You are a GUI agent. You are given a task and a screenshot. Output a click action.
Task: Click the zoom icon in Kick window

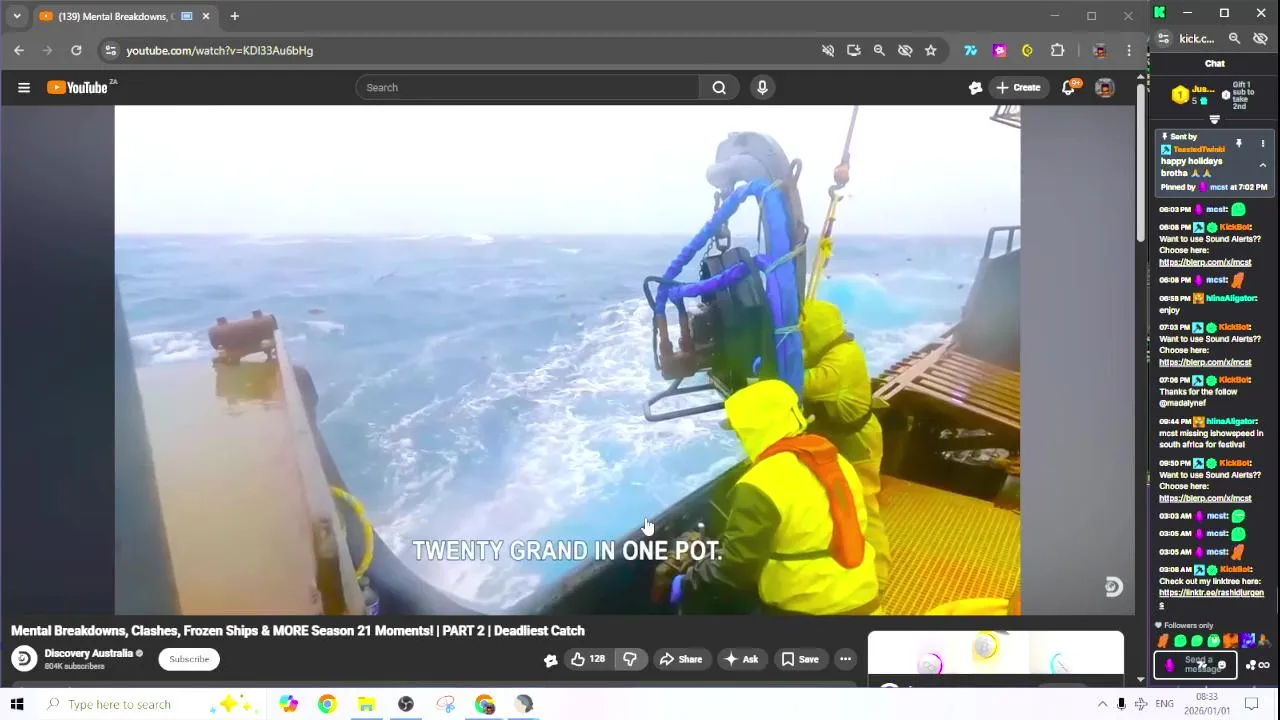[1234, 39]
